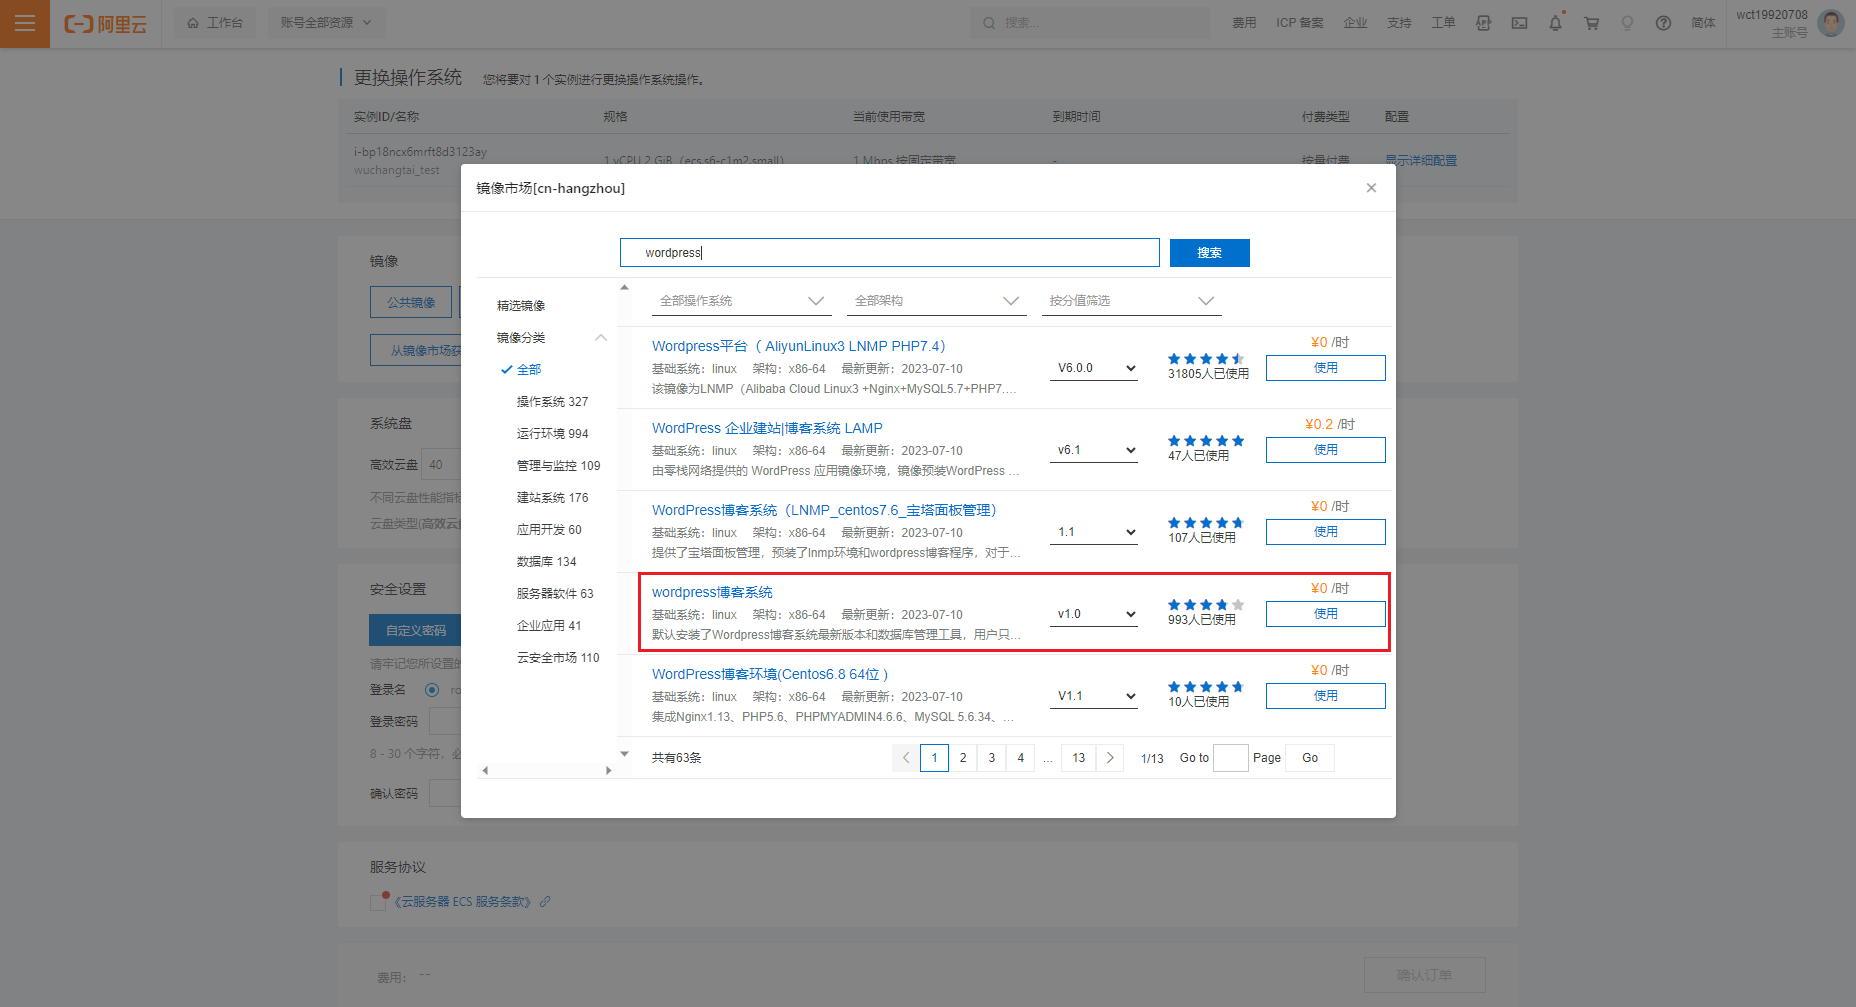Select the 精选镜像 category
The width and height of the screenshot is (1856, 1007).
(x=521, y=306)
